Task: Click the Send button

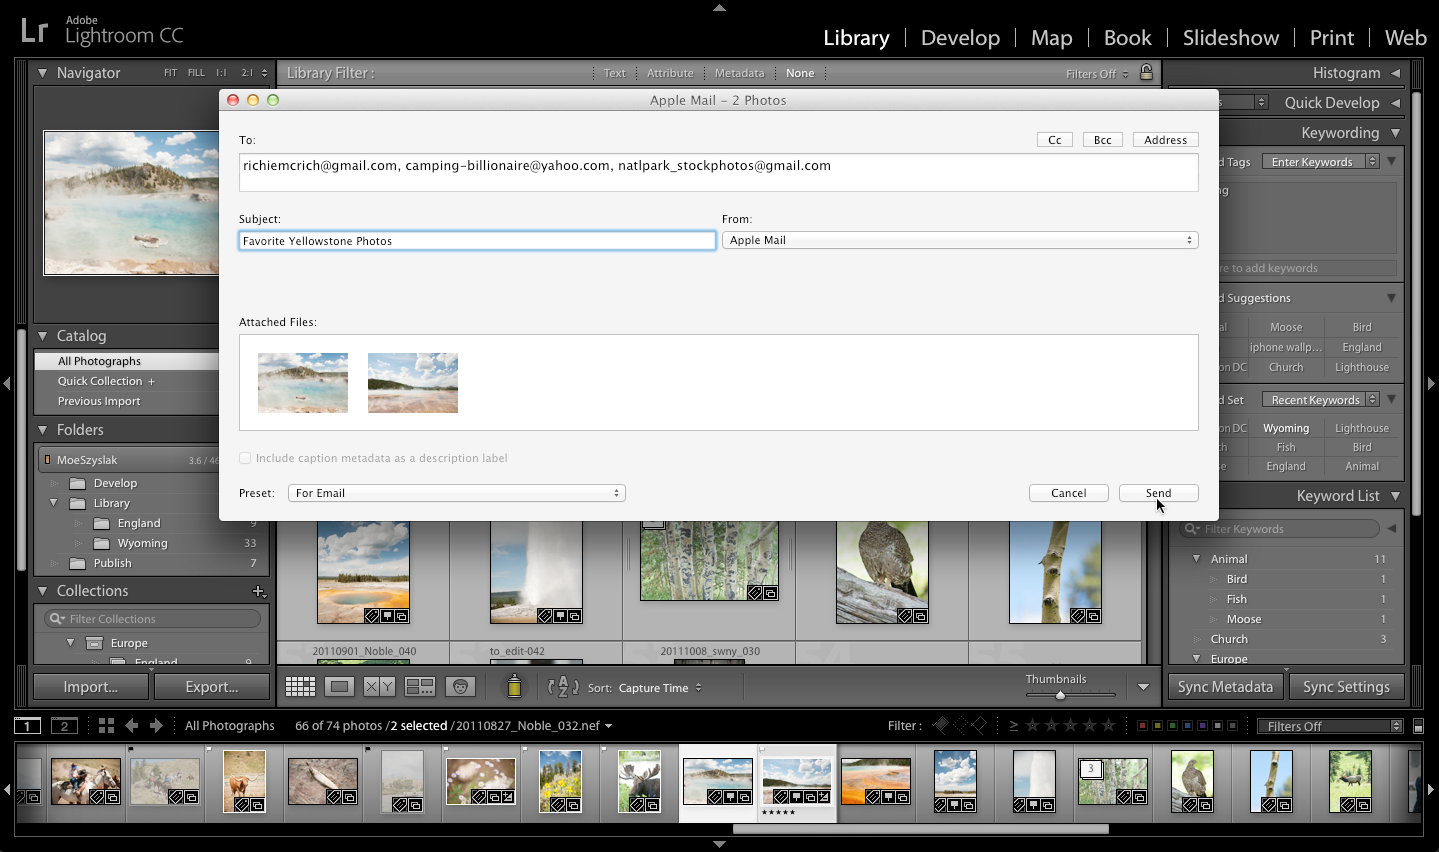Action: pyautogui.click(x=1158, y=492)
